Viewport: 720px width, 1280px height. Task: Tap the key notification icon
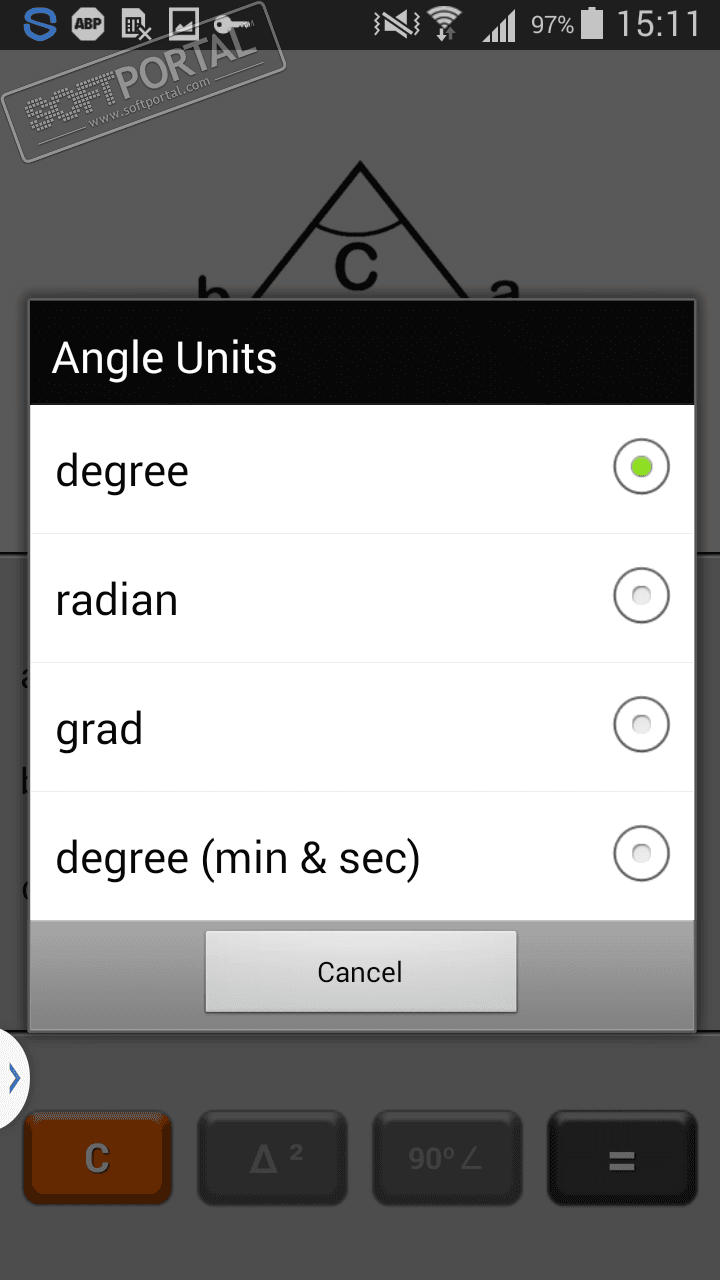pyautogui.click(x=230, y=25)
